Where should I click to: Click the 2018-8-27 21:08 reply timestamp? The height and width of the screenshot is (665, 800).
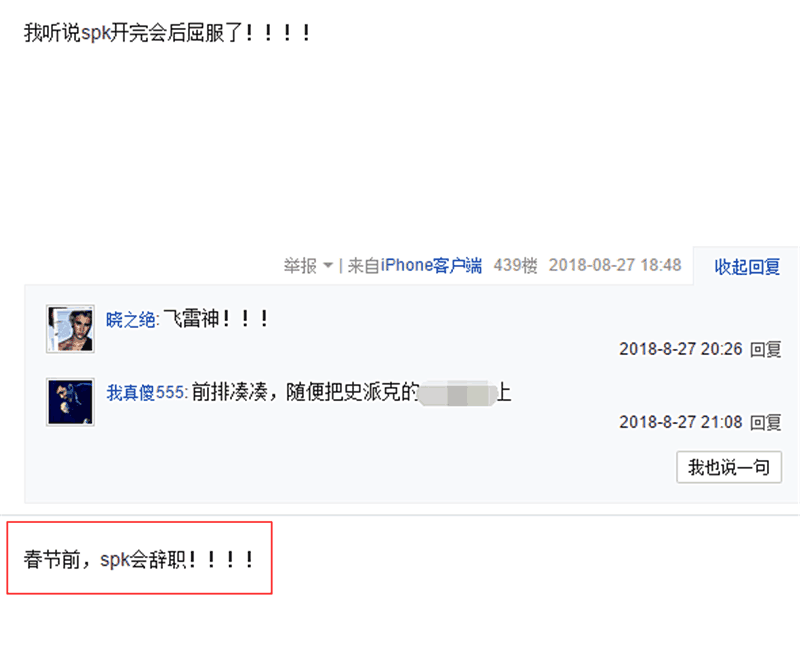681,423
